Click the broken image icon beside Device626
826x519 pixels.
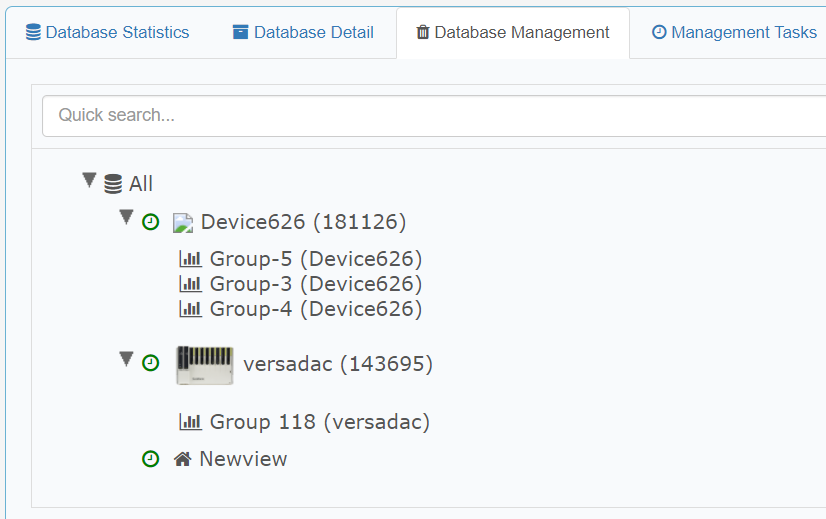[x=183, y=223]
